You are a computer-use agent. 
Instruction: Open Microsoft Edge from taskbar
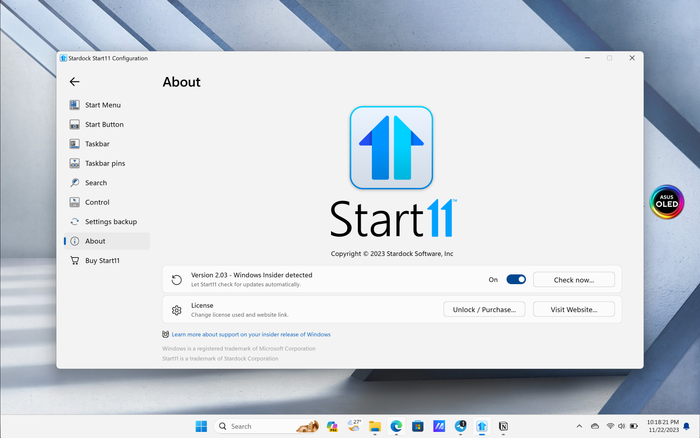[x=396, y=426]
